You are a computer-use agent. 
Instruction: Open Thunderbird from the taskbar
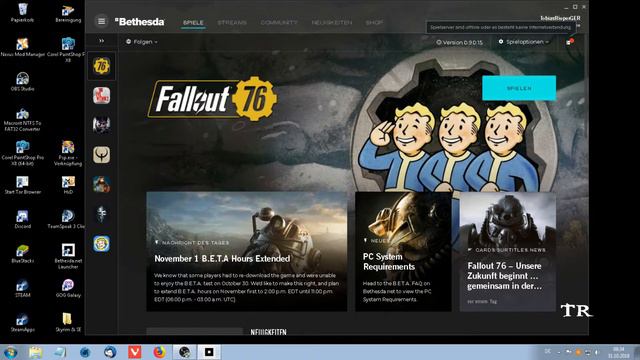point(110,352)
